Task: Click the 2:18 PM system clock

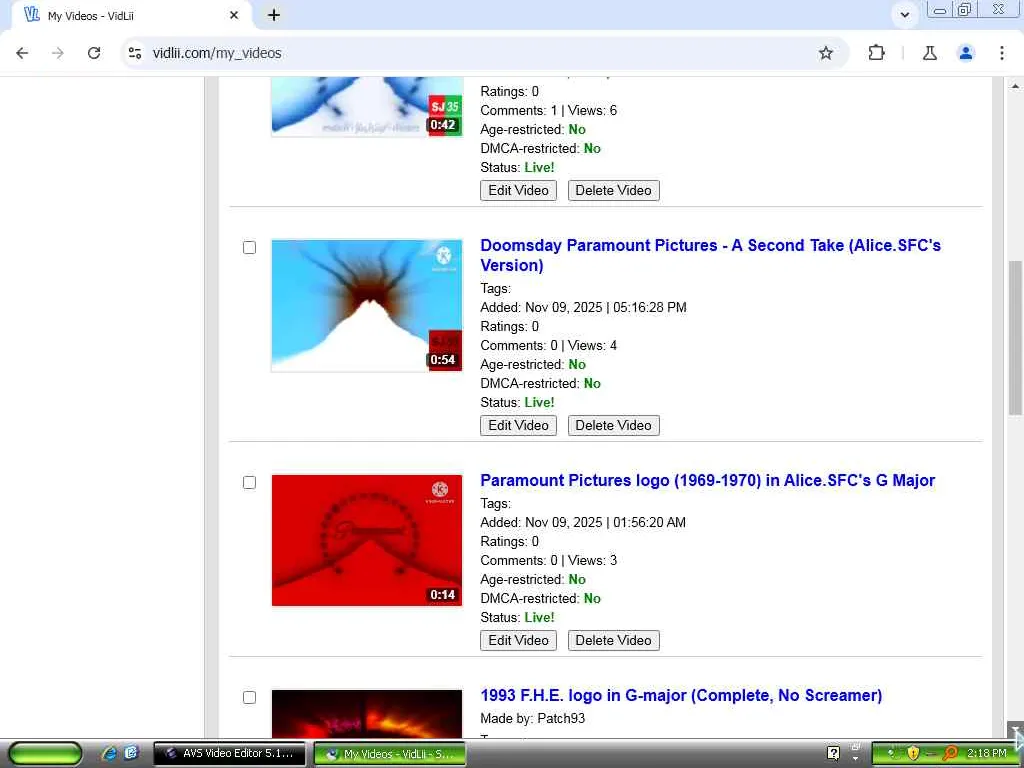Action: coord(987,754)
